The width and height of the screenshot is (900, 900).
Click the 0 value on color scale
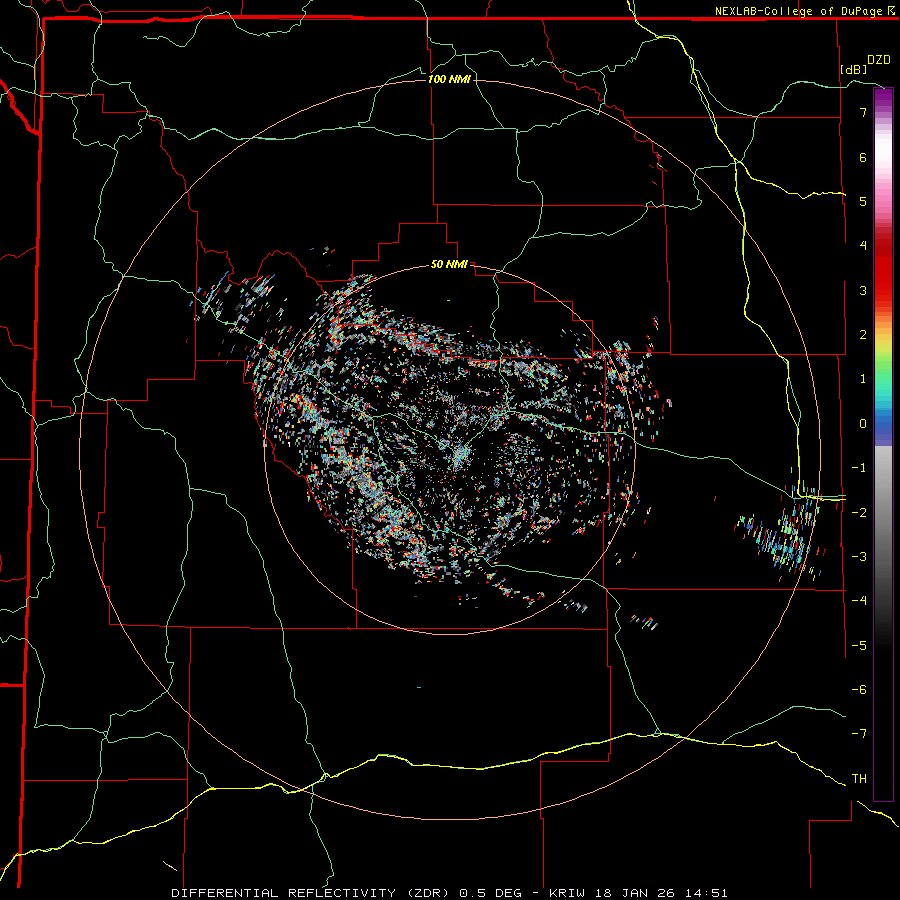click(x=863, y=424)
